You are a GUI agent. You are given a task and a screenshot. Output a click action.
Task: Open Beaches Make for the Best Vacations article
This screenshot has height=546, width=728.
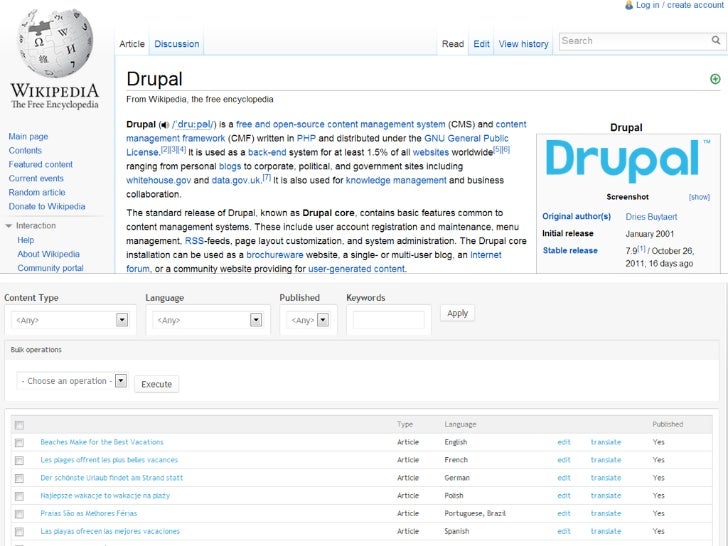coord(102,442)
